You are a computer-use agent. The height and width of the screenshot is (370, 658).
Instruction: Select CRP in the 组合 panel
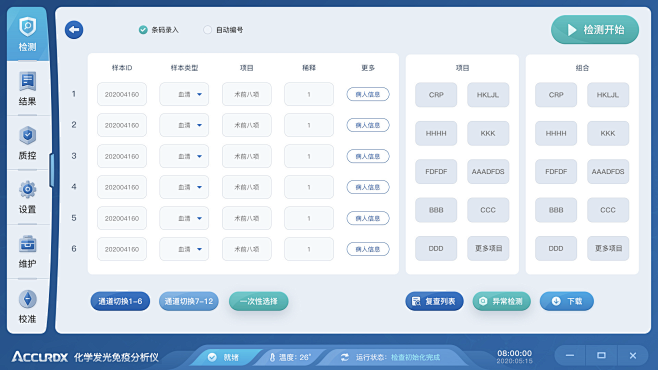tap(556, 95)
